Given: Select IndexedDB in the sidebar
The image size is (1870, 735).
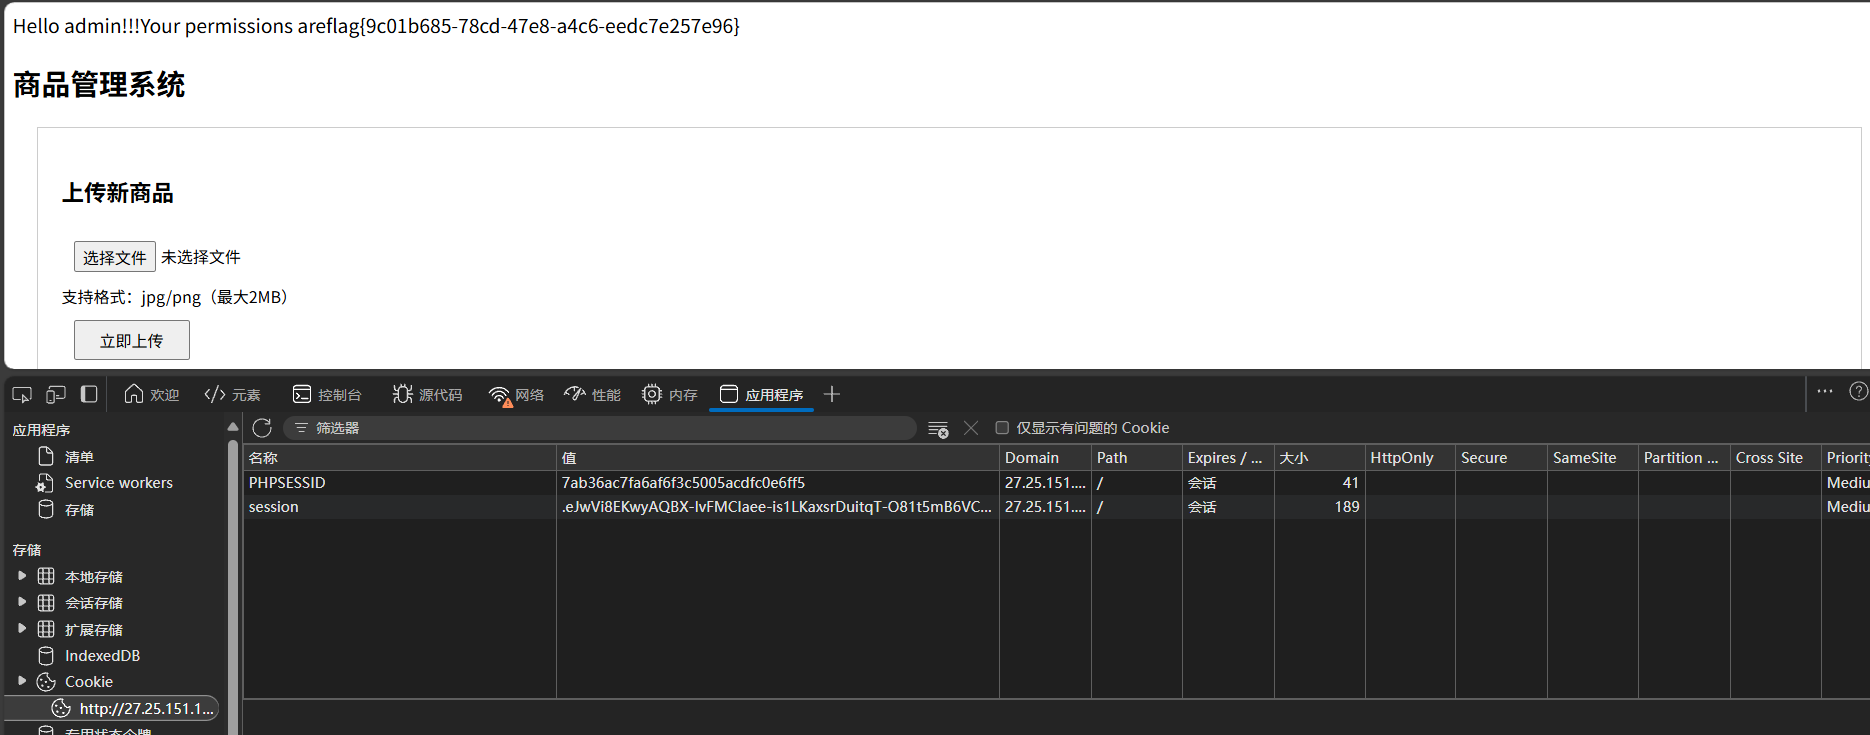Looking at the screenshot, I should tap(102, 655).
